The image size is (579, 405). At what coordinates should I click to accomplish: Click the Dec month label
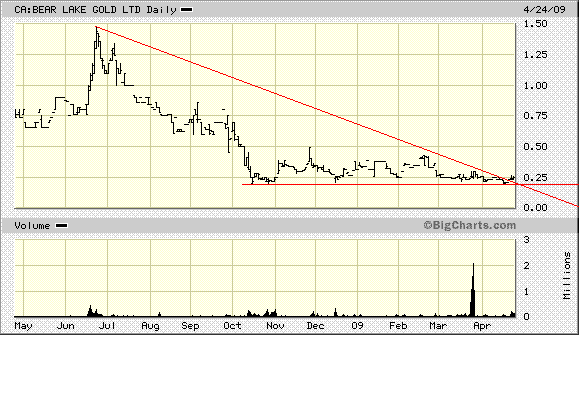click(x=316, y=326)
